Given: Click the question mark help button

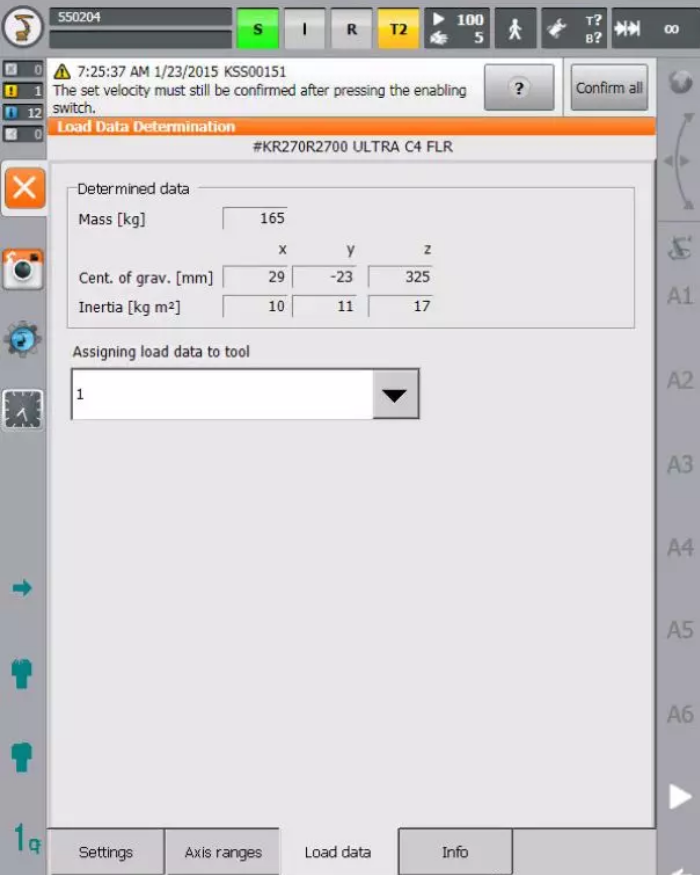Looking at the screenshot, I should tap(518, 88).
